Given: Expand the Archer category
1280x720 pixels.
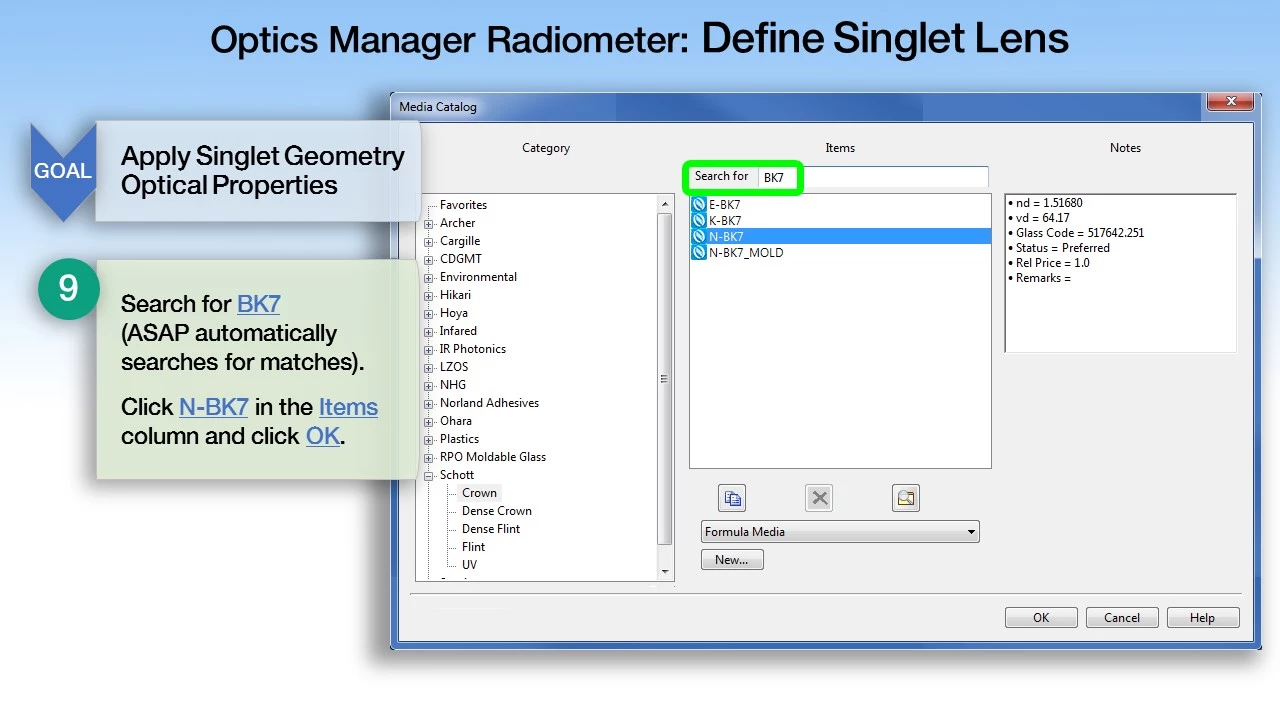Looking at the screenshot, I should (x=429, y=224).
